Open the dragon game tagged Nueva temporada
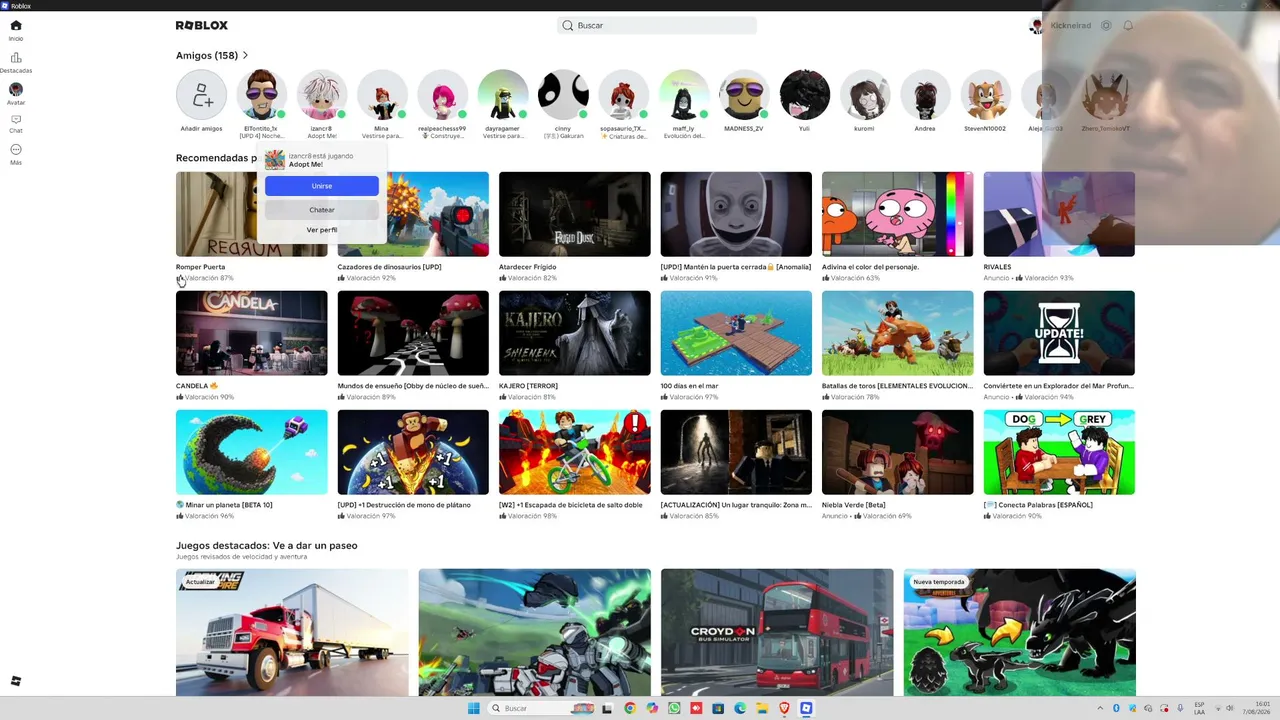This screenshot has height=720, width=1280. [1019, 632]
